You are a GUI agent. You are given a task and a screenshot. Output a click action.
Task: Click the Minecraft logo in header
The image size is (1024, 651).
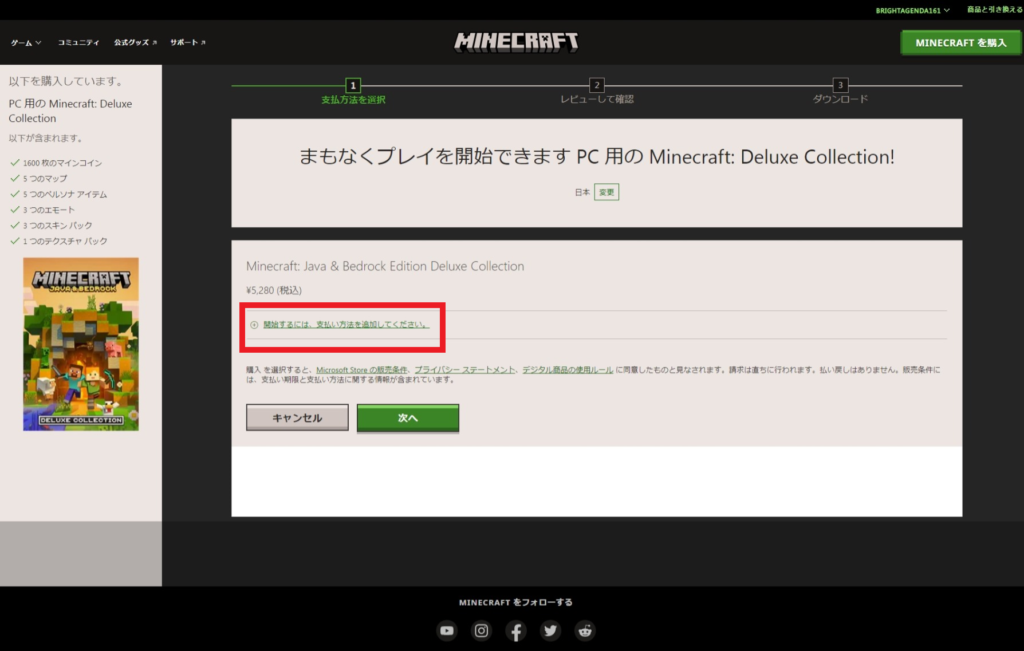click(x=516, y=42)
